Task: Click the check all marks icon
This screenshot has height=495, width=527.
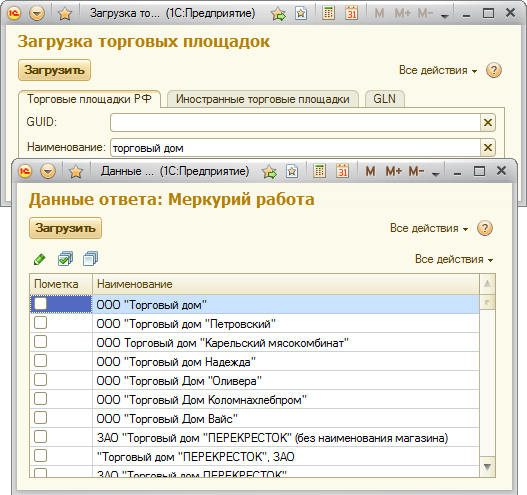Action: click(65, 259)
